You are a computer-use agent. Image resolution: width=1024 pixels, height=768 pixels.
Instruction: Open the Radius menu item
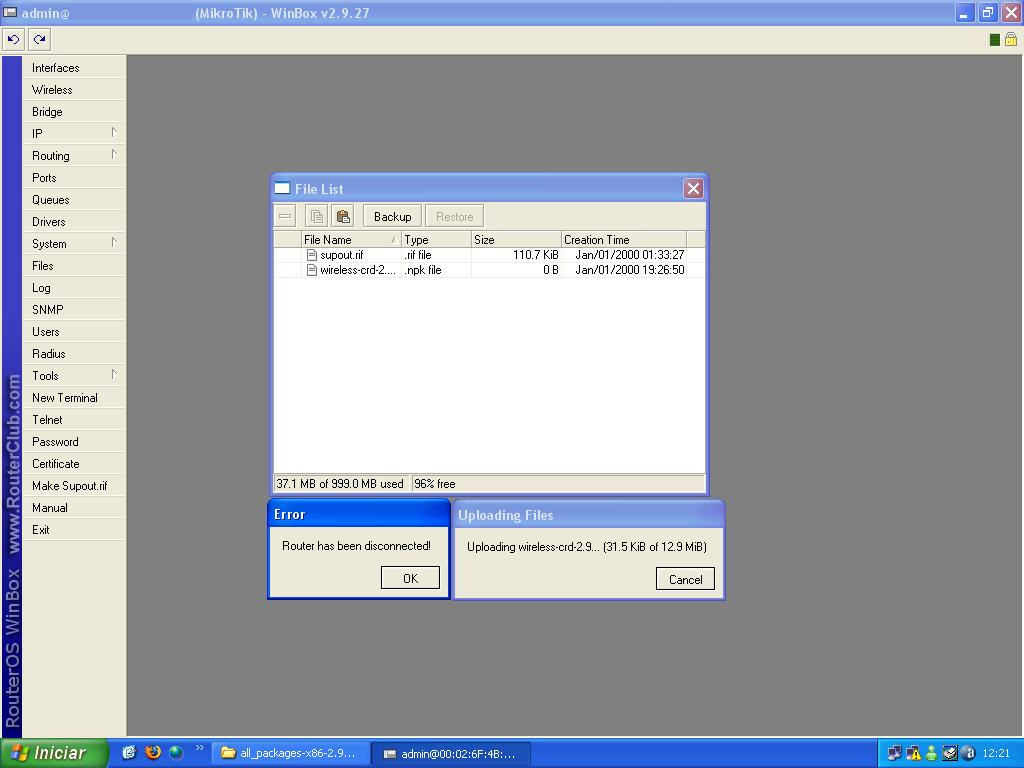[x=74, y=353]
